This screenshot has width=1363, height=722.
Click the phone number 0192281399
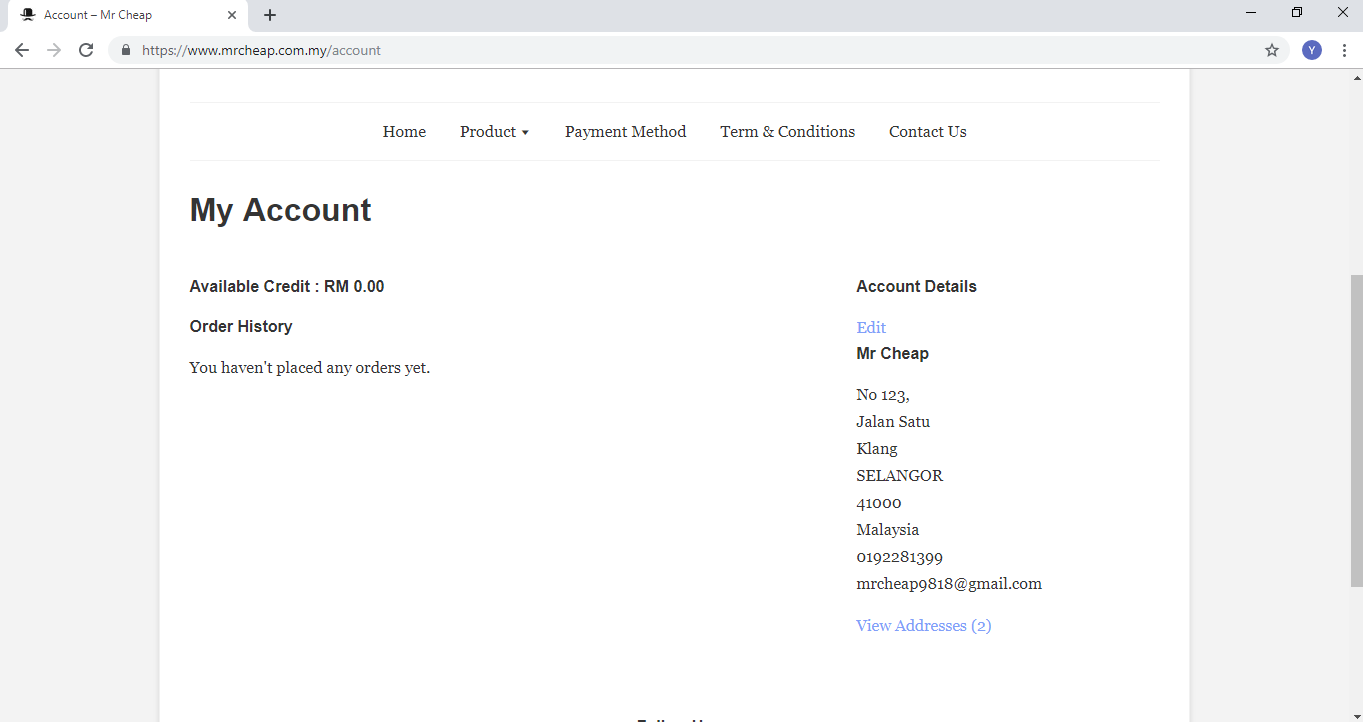coord(900,557)
